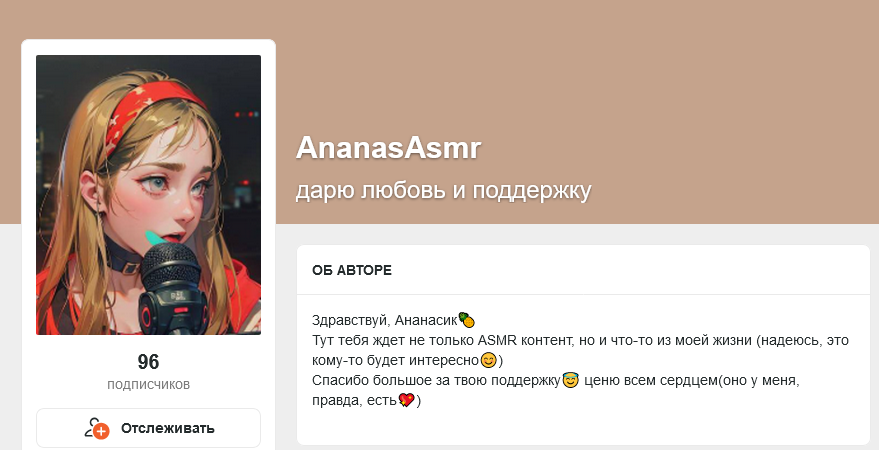
Task: Click the greeting line Здравствуй, Ананасик
Action: (x=385, y=321)
